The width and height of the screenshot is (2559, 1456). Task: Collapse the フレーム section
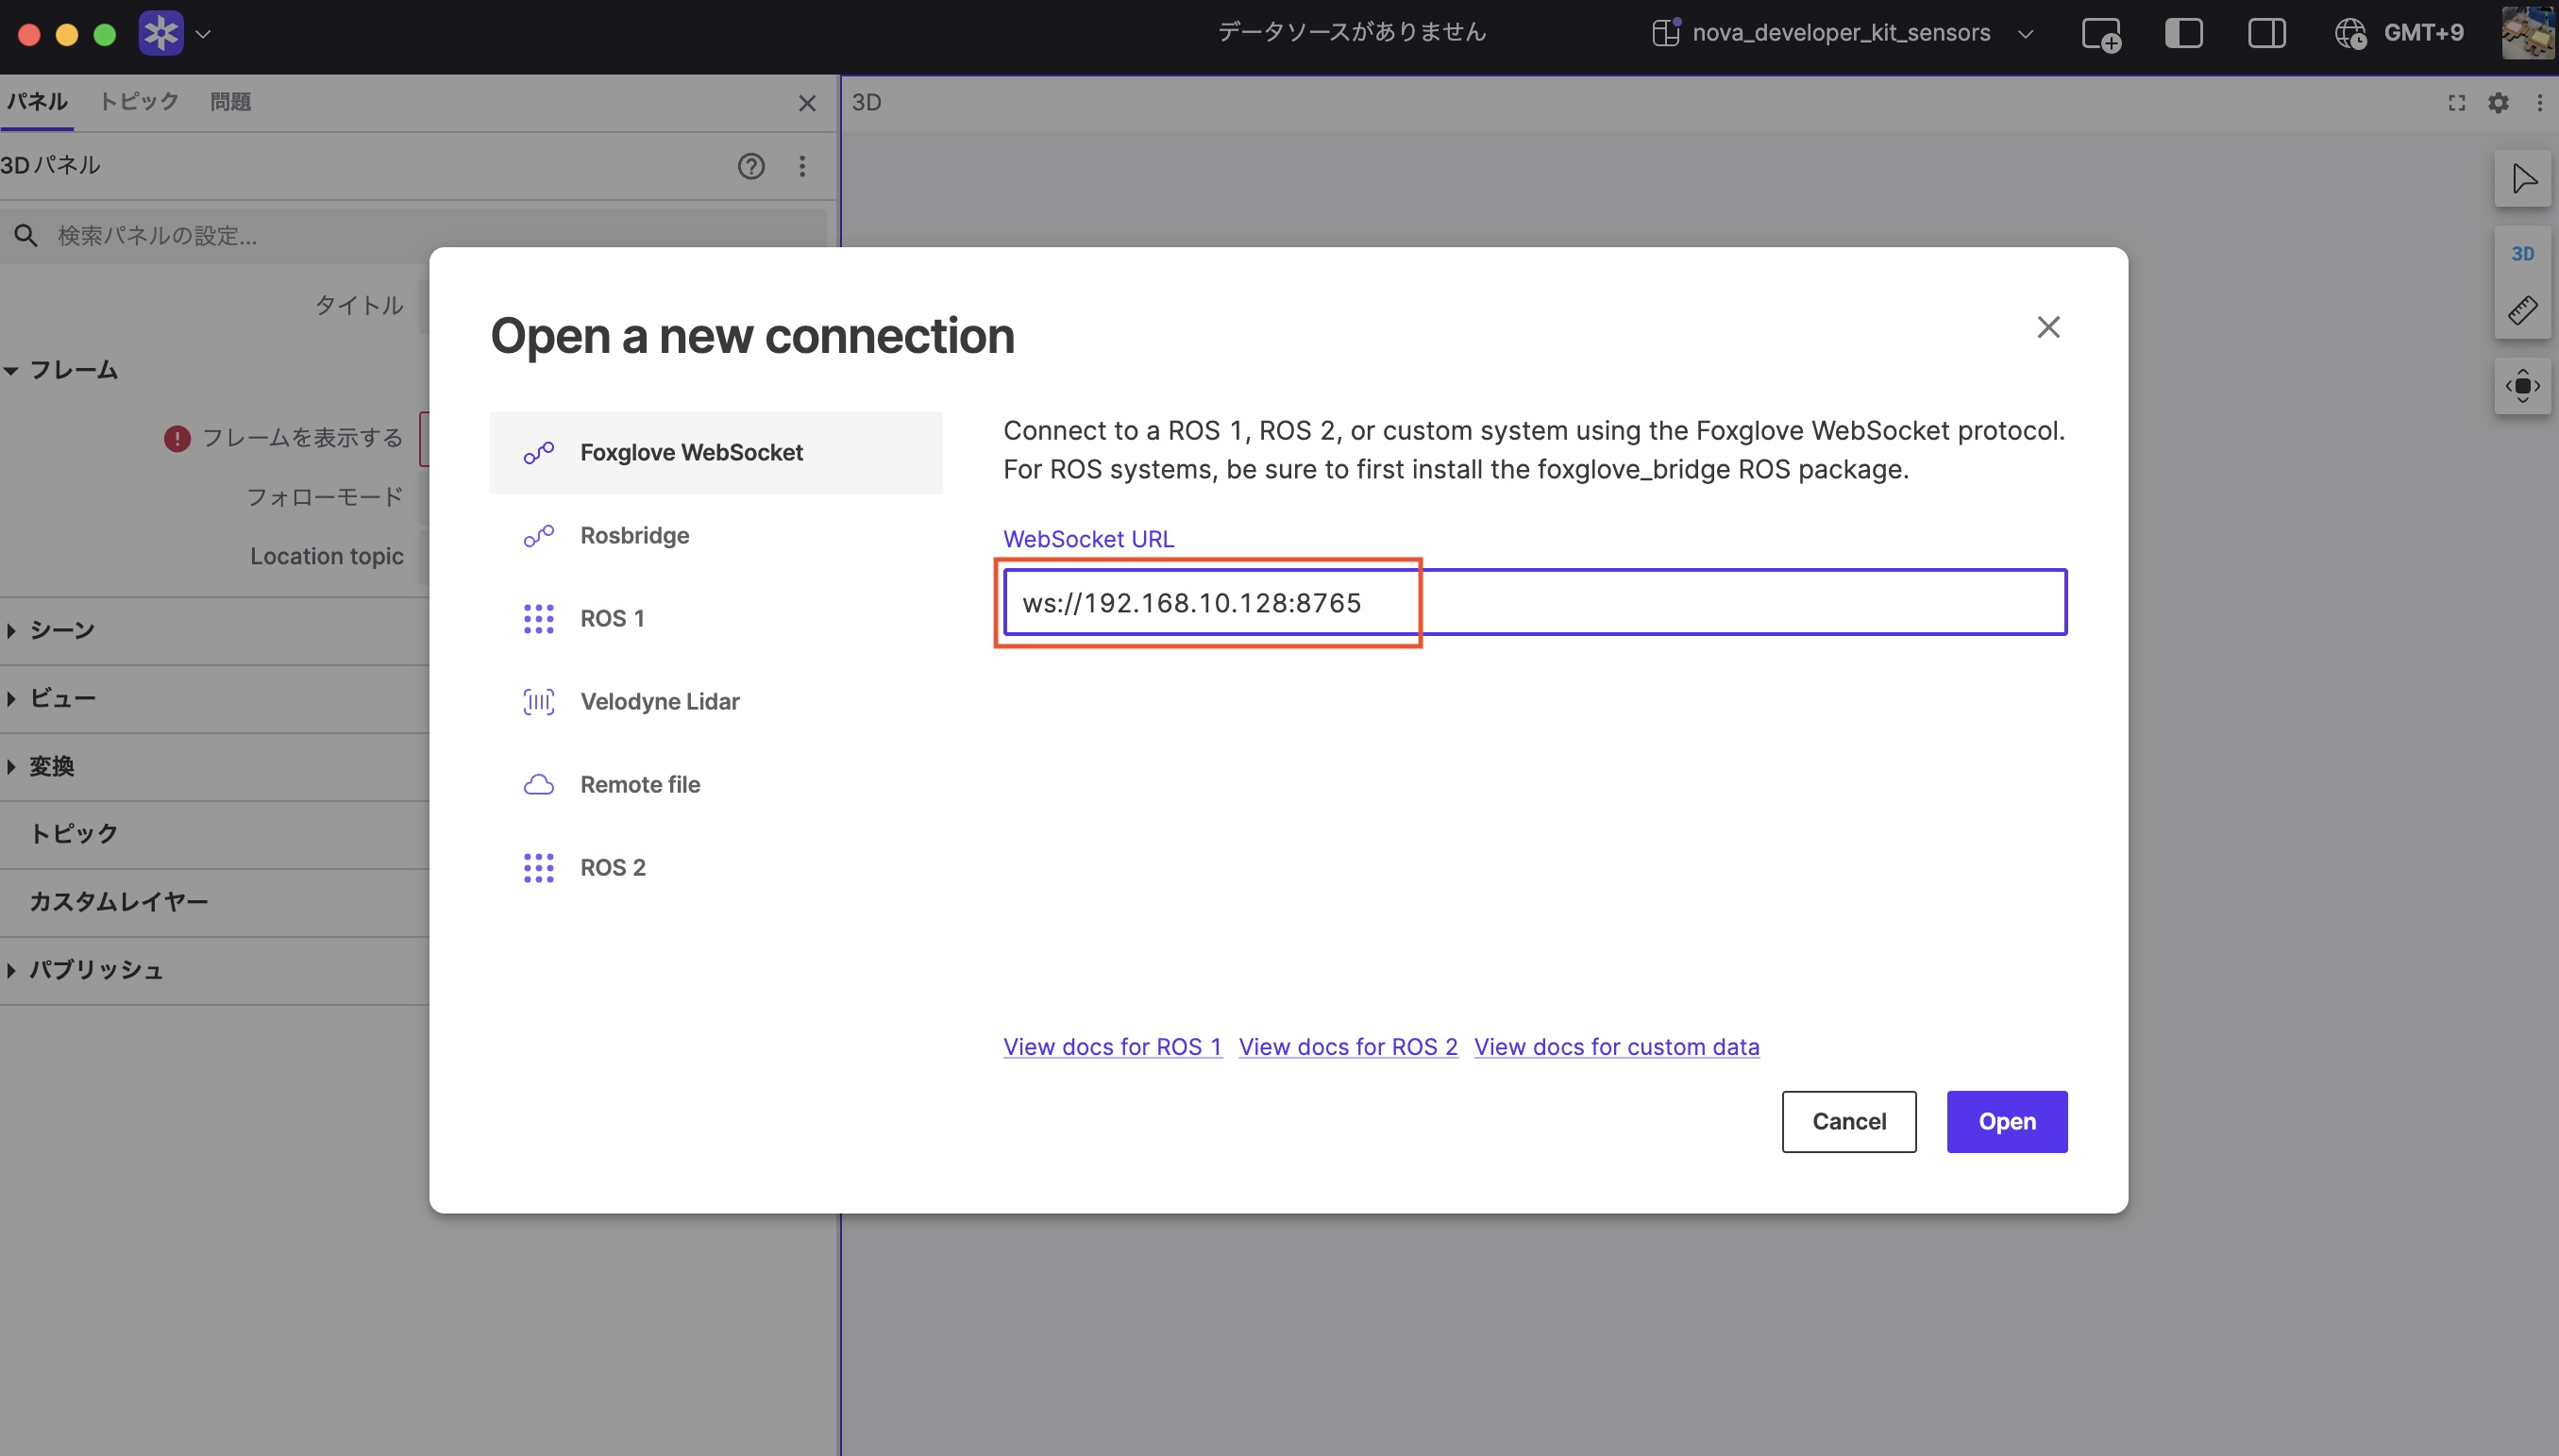[x=60, y=371]
